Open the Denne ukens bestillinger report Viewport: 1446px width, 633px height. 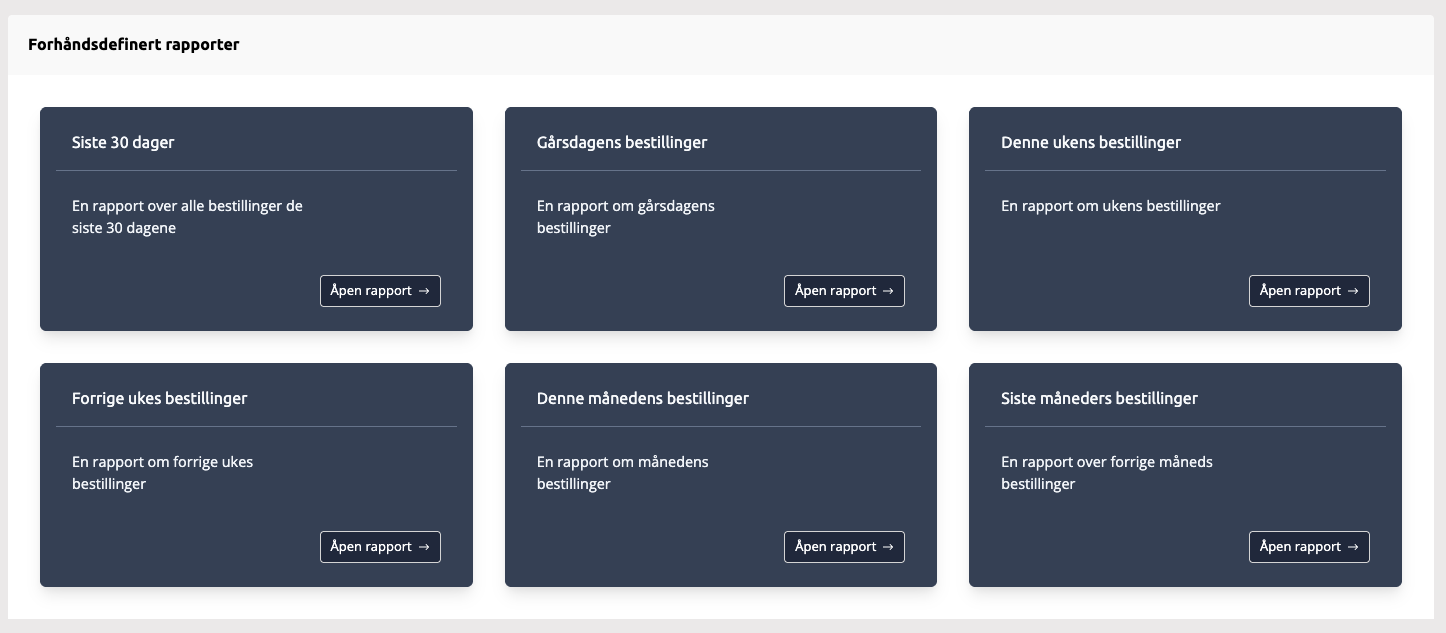pyautogui.click(x=1308, y=291)
